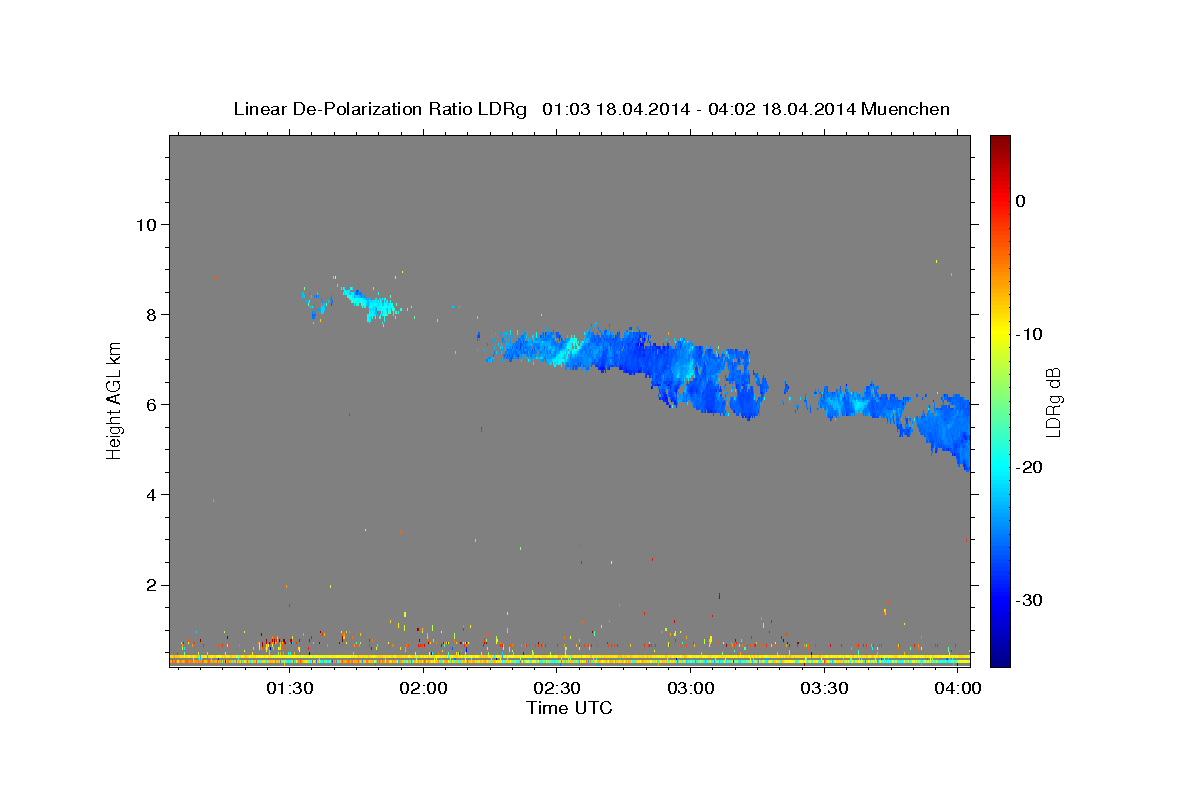
Task: Click the 03:30 time tick label
Action: coord(825,689)
